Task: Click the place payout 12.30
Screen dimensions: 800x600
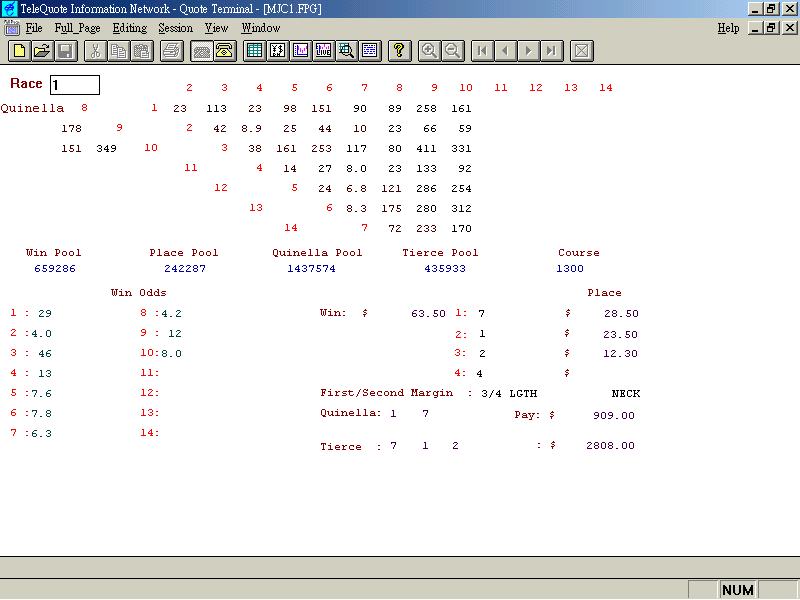Action: click(620, 353)
